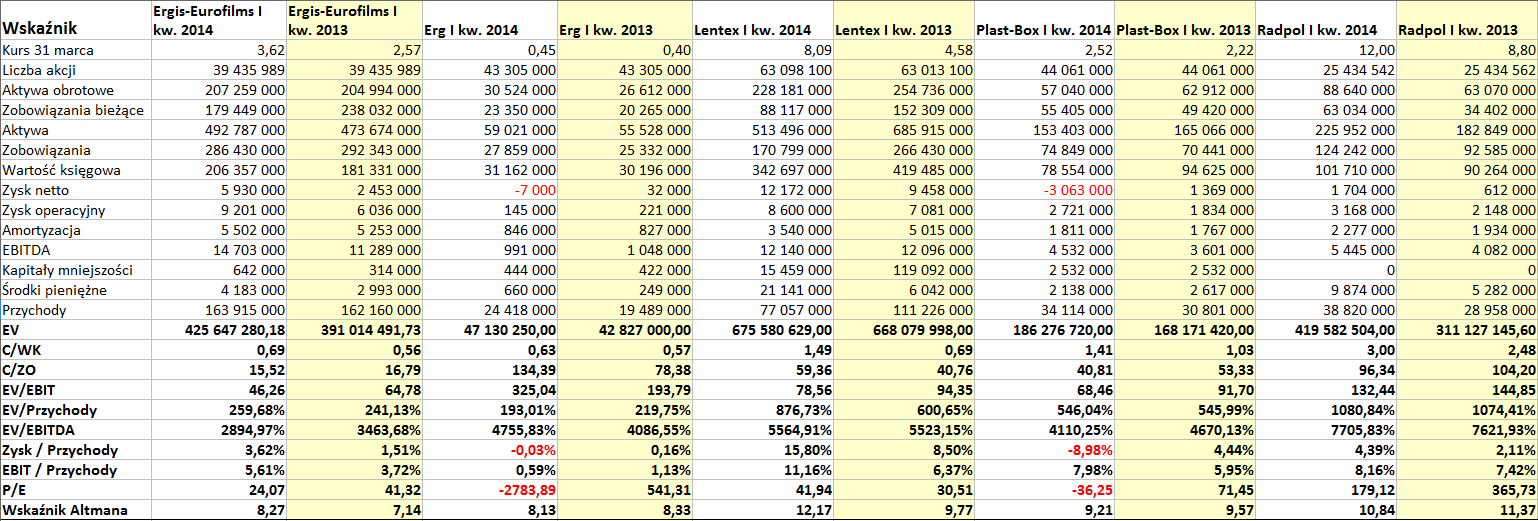Image resolution: width=1538 pixels, height=521 pixels.
Task: Click the 1080,84% EV/Przychody cell
Action: 1324,410
